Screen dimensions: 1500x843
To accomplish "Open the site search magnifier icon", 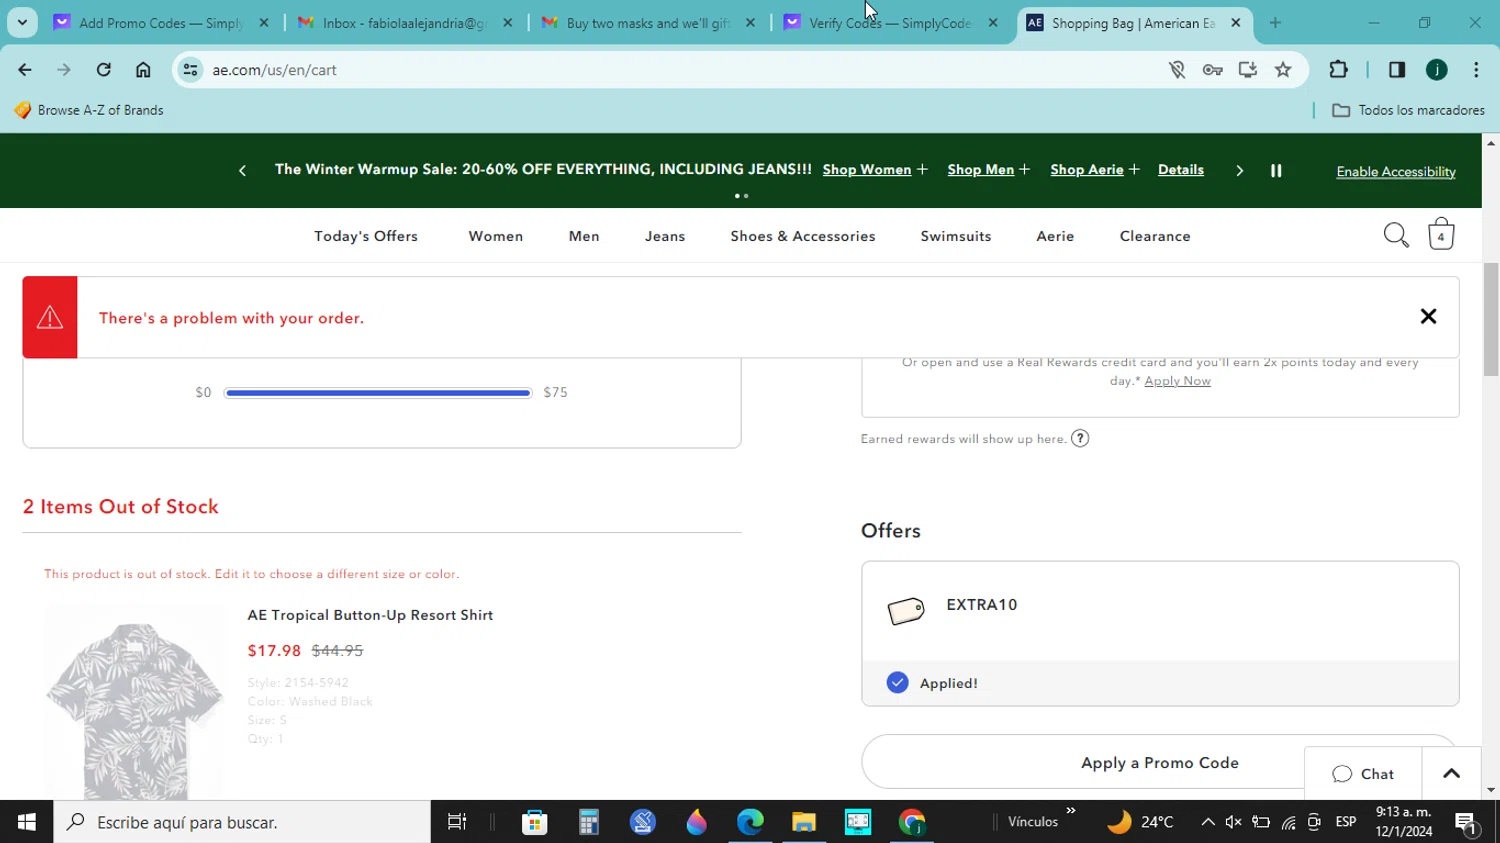I will [1396, 235].
